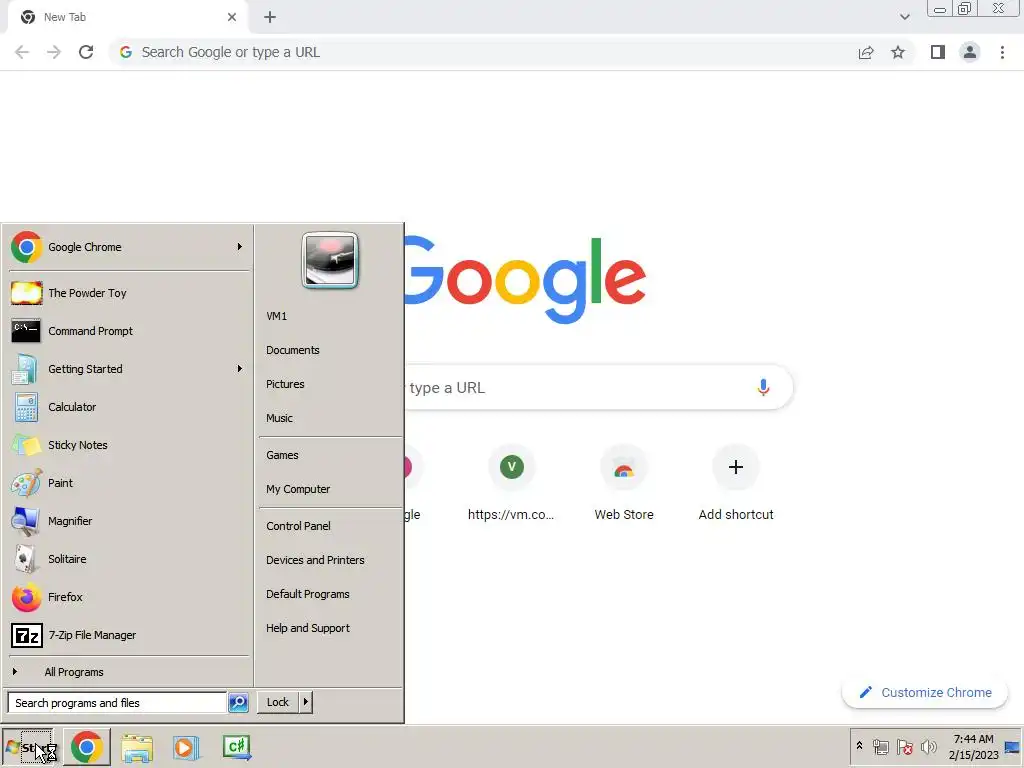Click Add shortcut tile
Image resolution: width=1024 pixels, height=768 pixels.
tap(735, 483)
